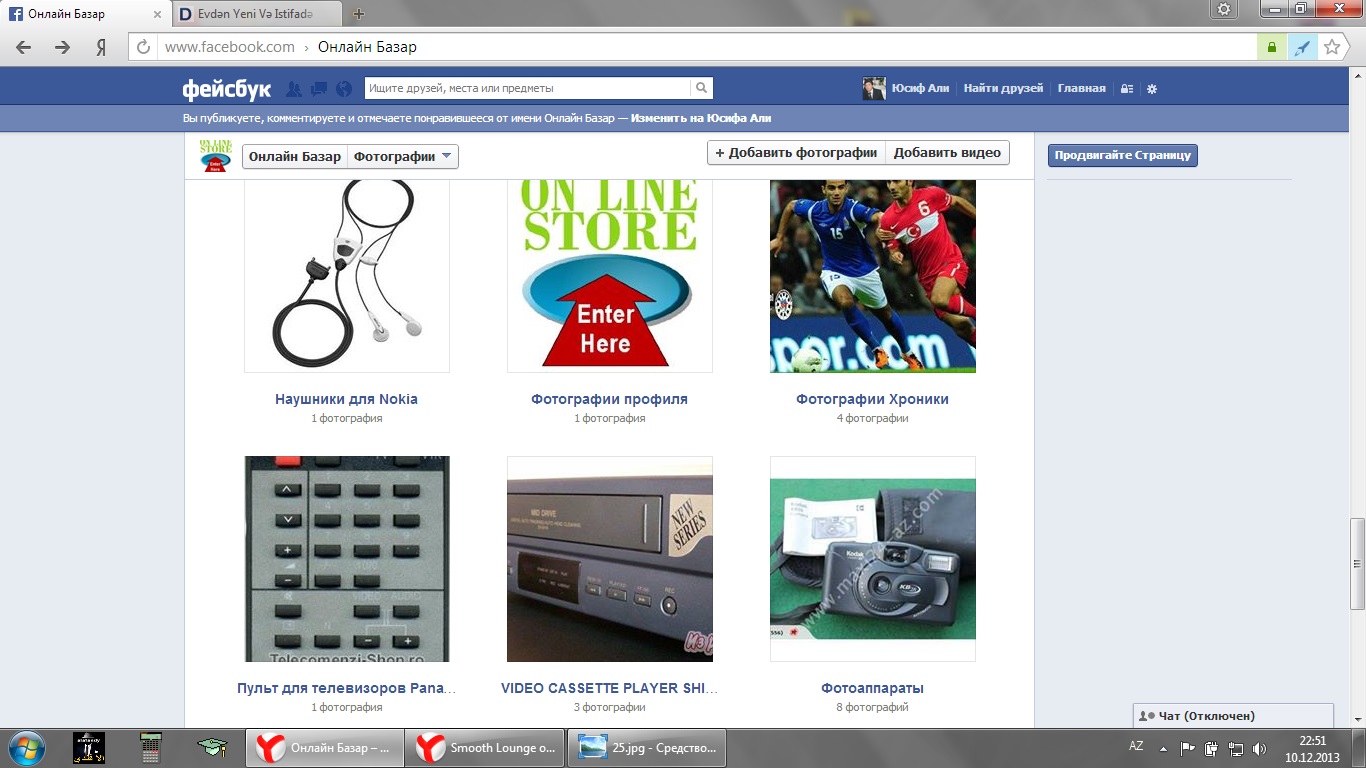Open Пульт для телевизоров Pana... album link

tap(346, 688)
